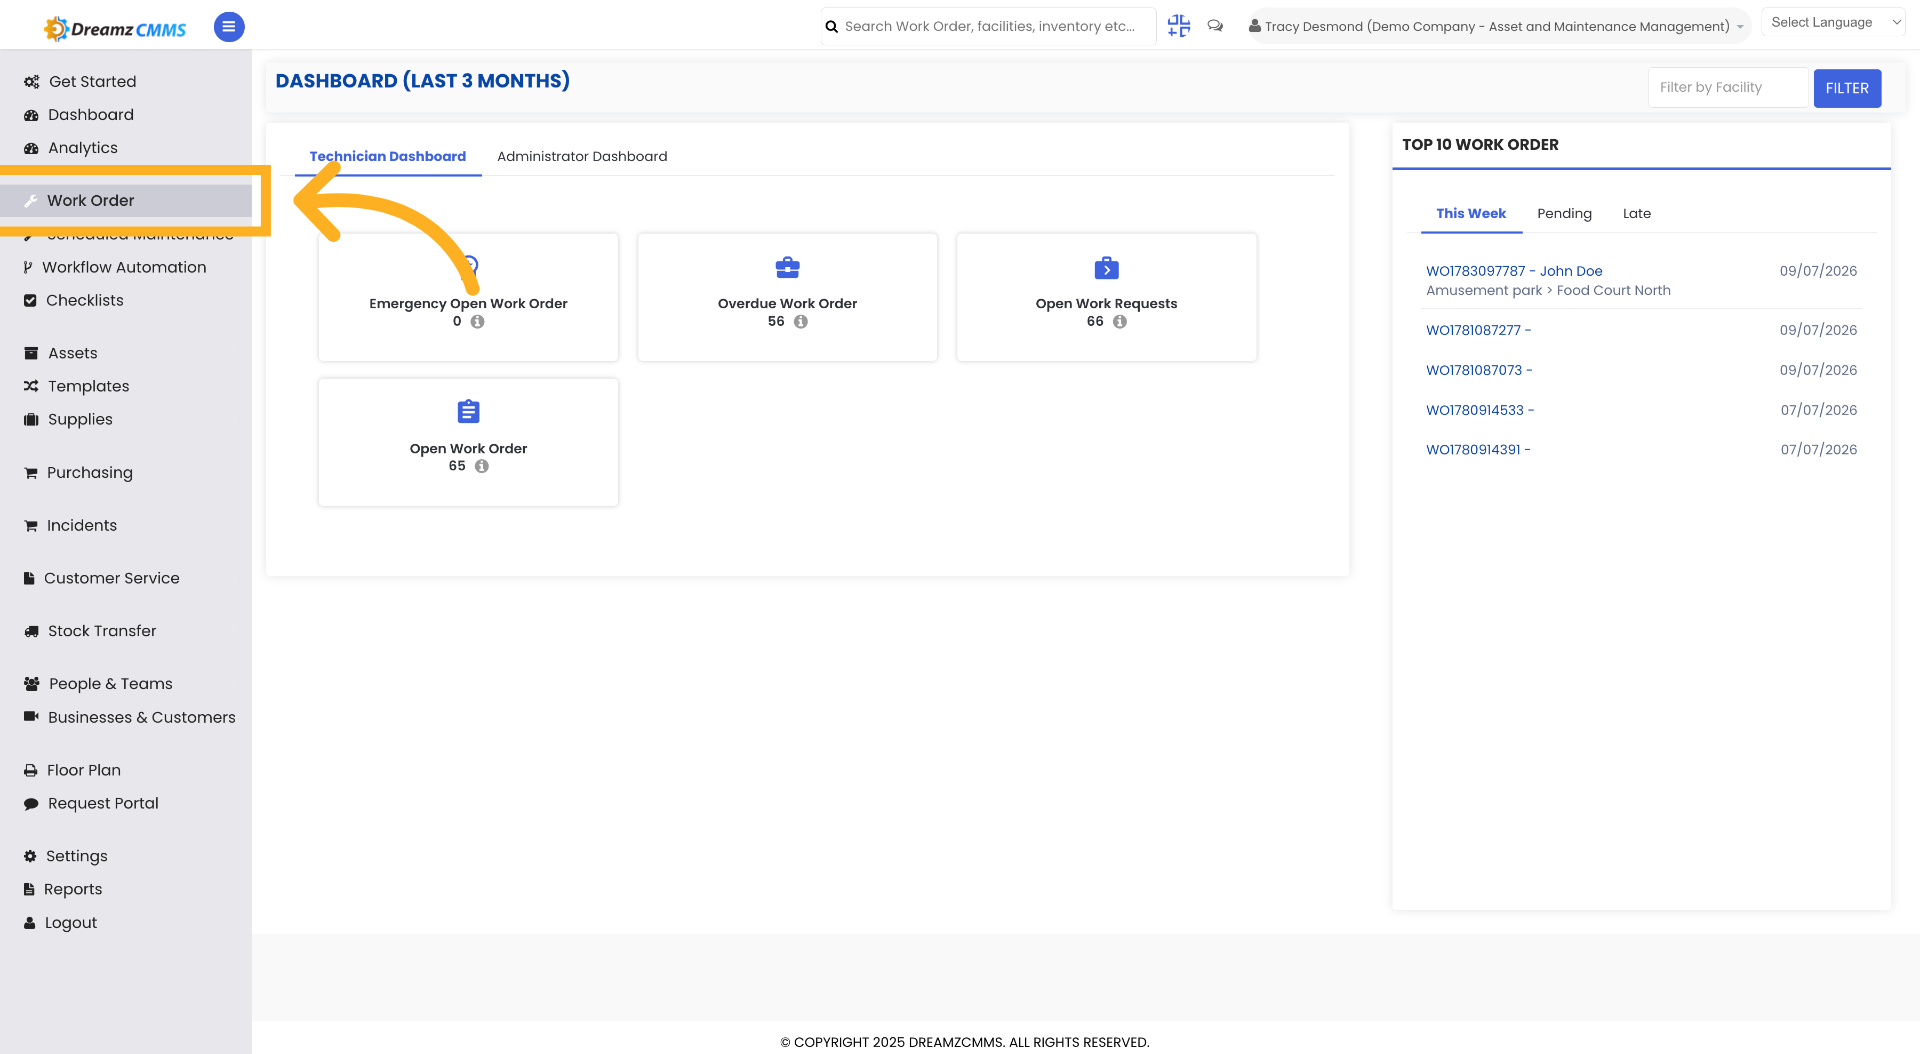Open the Filter by Facility field
The image size is (1920, 1054).
click(1729, 88)
